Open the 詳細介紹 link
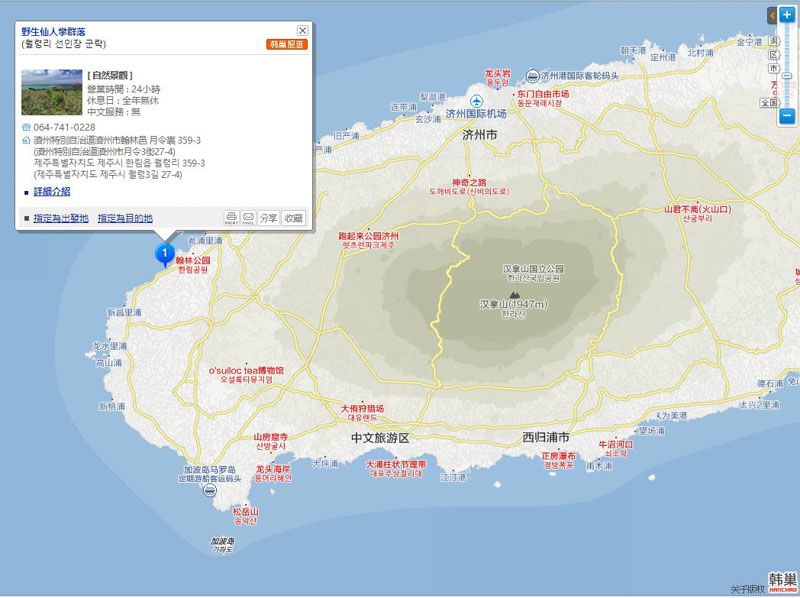 (52, 192)
